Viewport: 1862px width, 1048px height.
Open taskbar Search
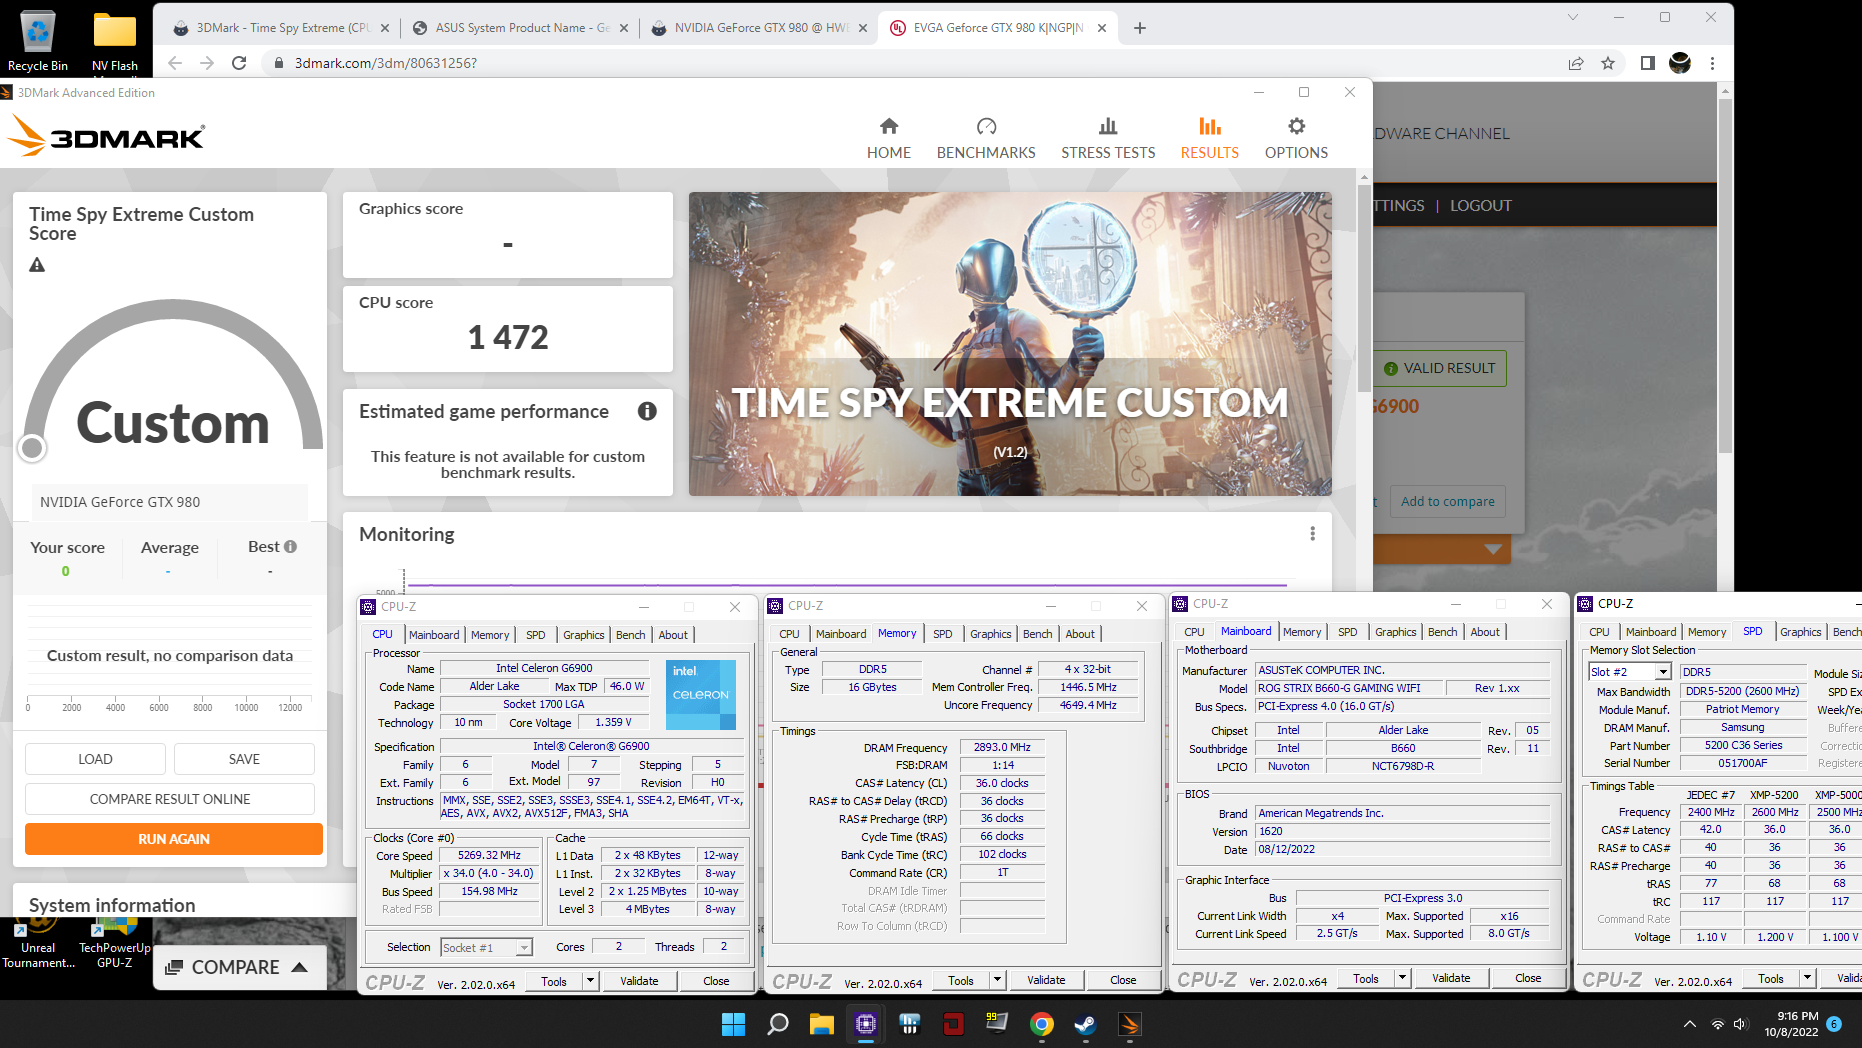pos(777,1024)
